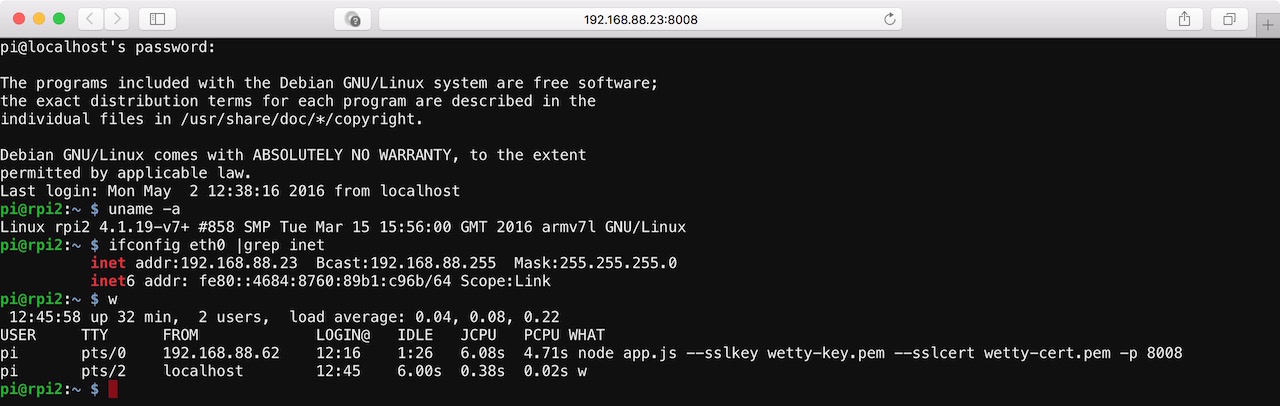Screen dimensions: 1280x406
Task: Click the yellow minimize window button
Action: 40,19
